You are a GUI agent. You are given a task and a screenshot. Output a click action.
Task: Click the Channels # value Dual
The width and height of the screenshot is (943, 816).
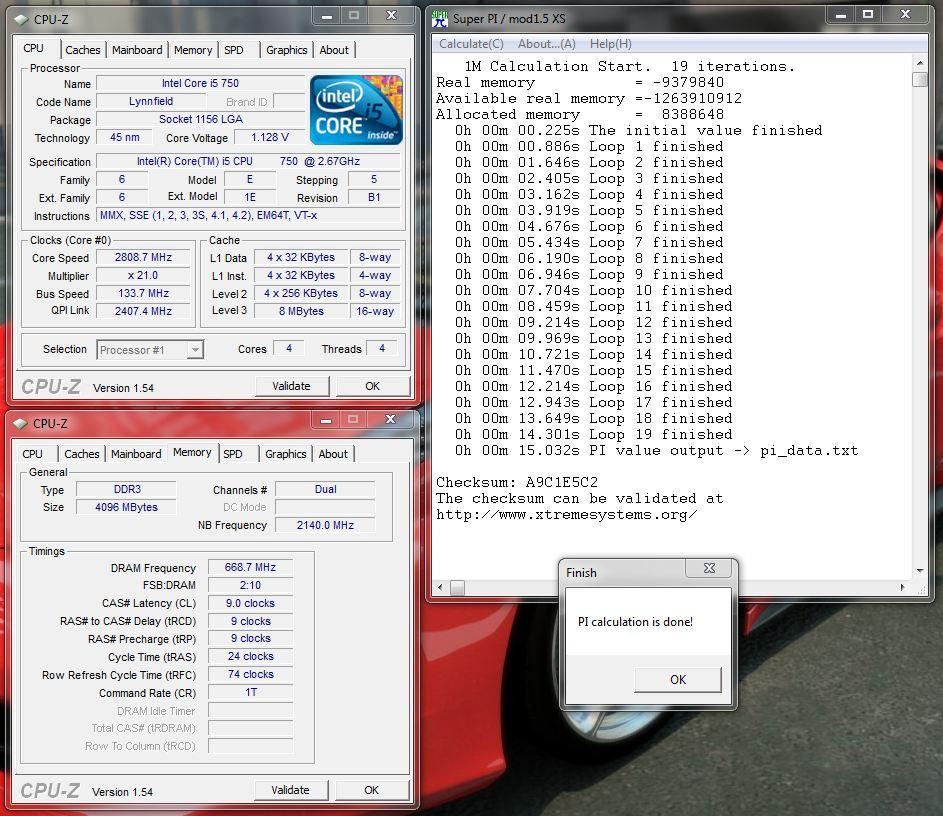325,489
